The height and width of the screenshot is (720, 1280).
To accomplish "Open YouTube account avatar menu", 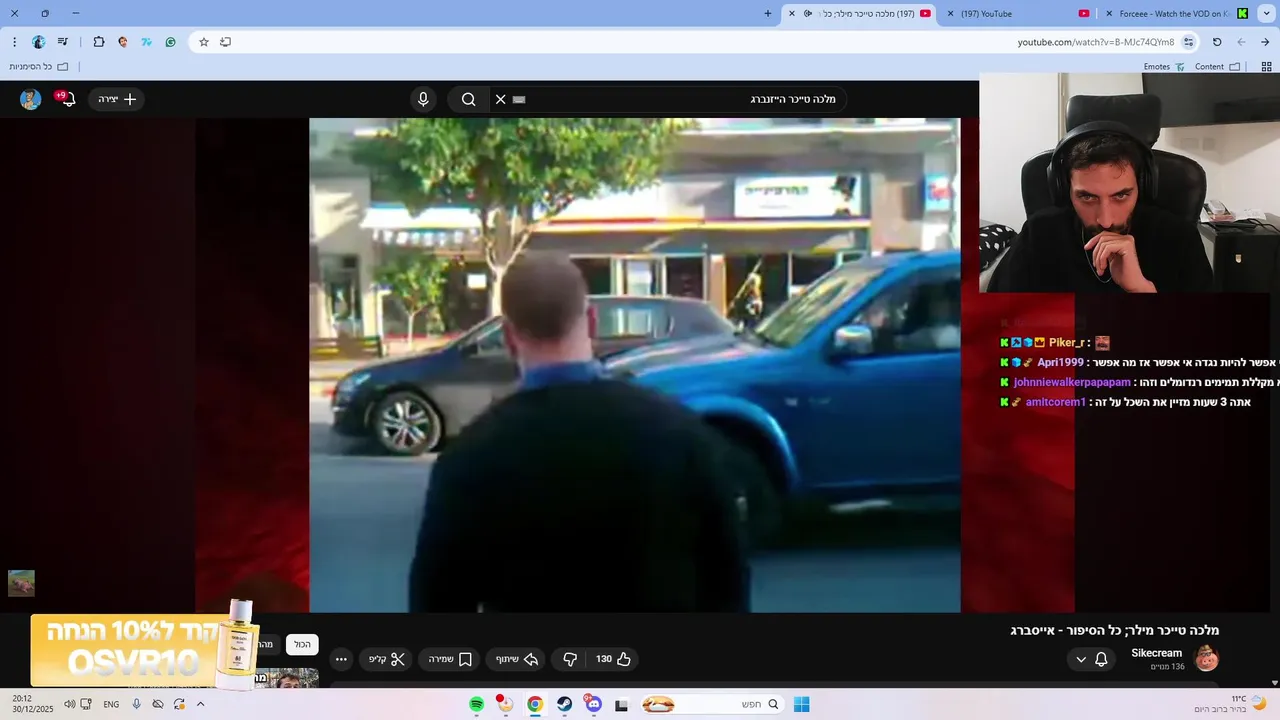I will coord(30,99).
